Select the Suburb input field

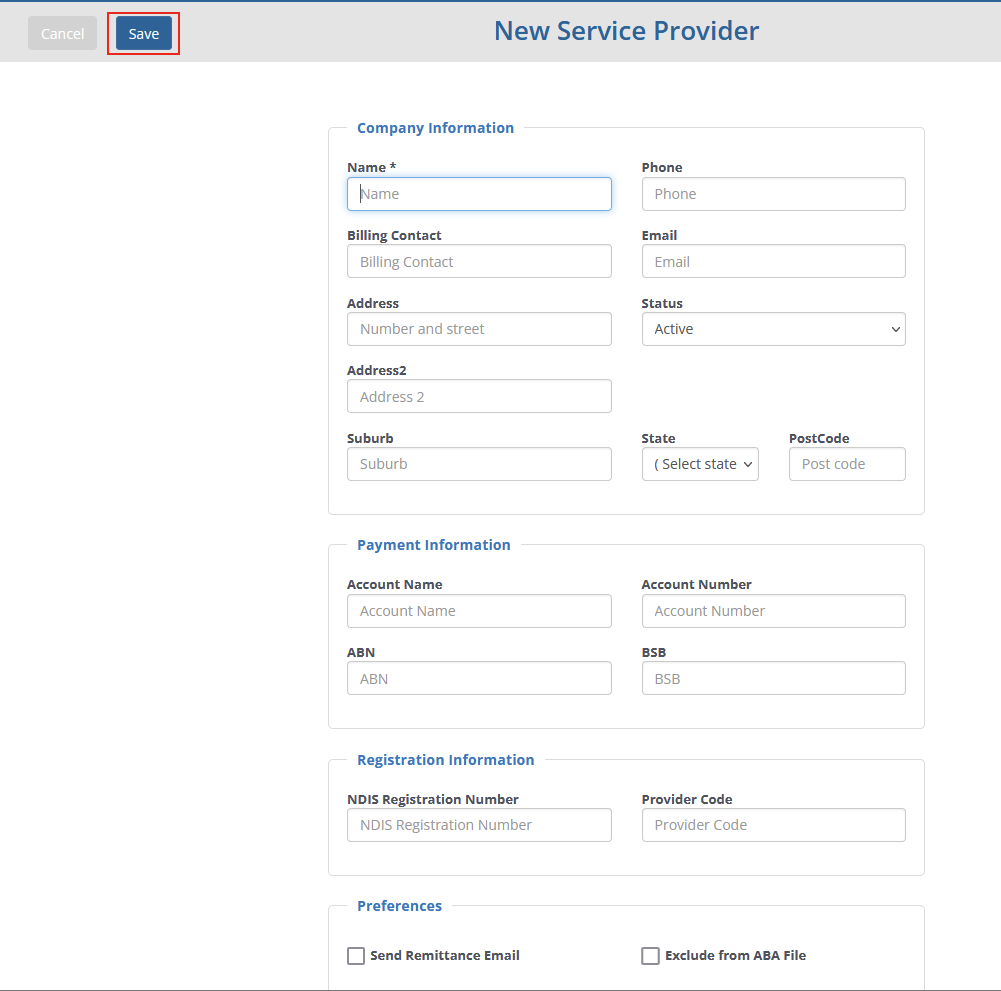coord(479,464)
